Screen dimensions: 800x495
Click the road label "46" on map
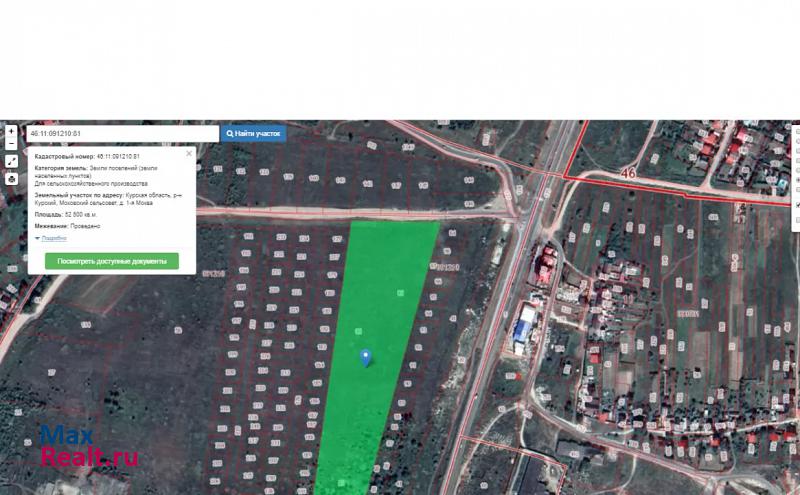tap(627, 173)
